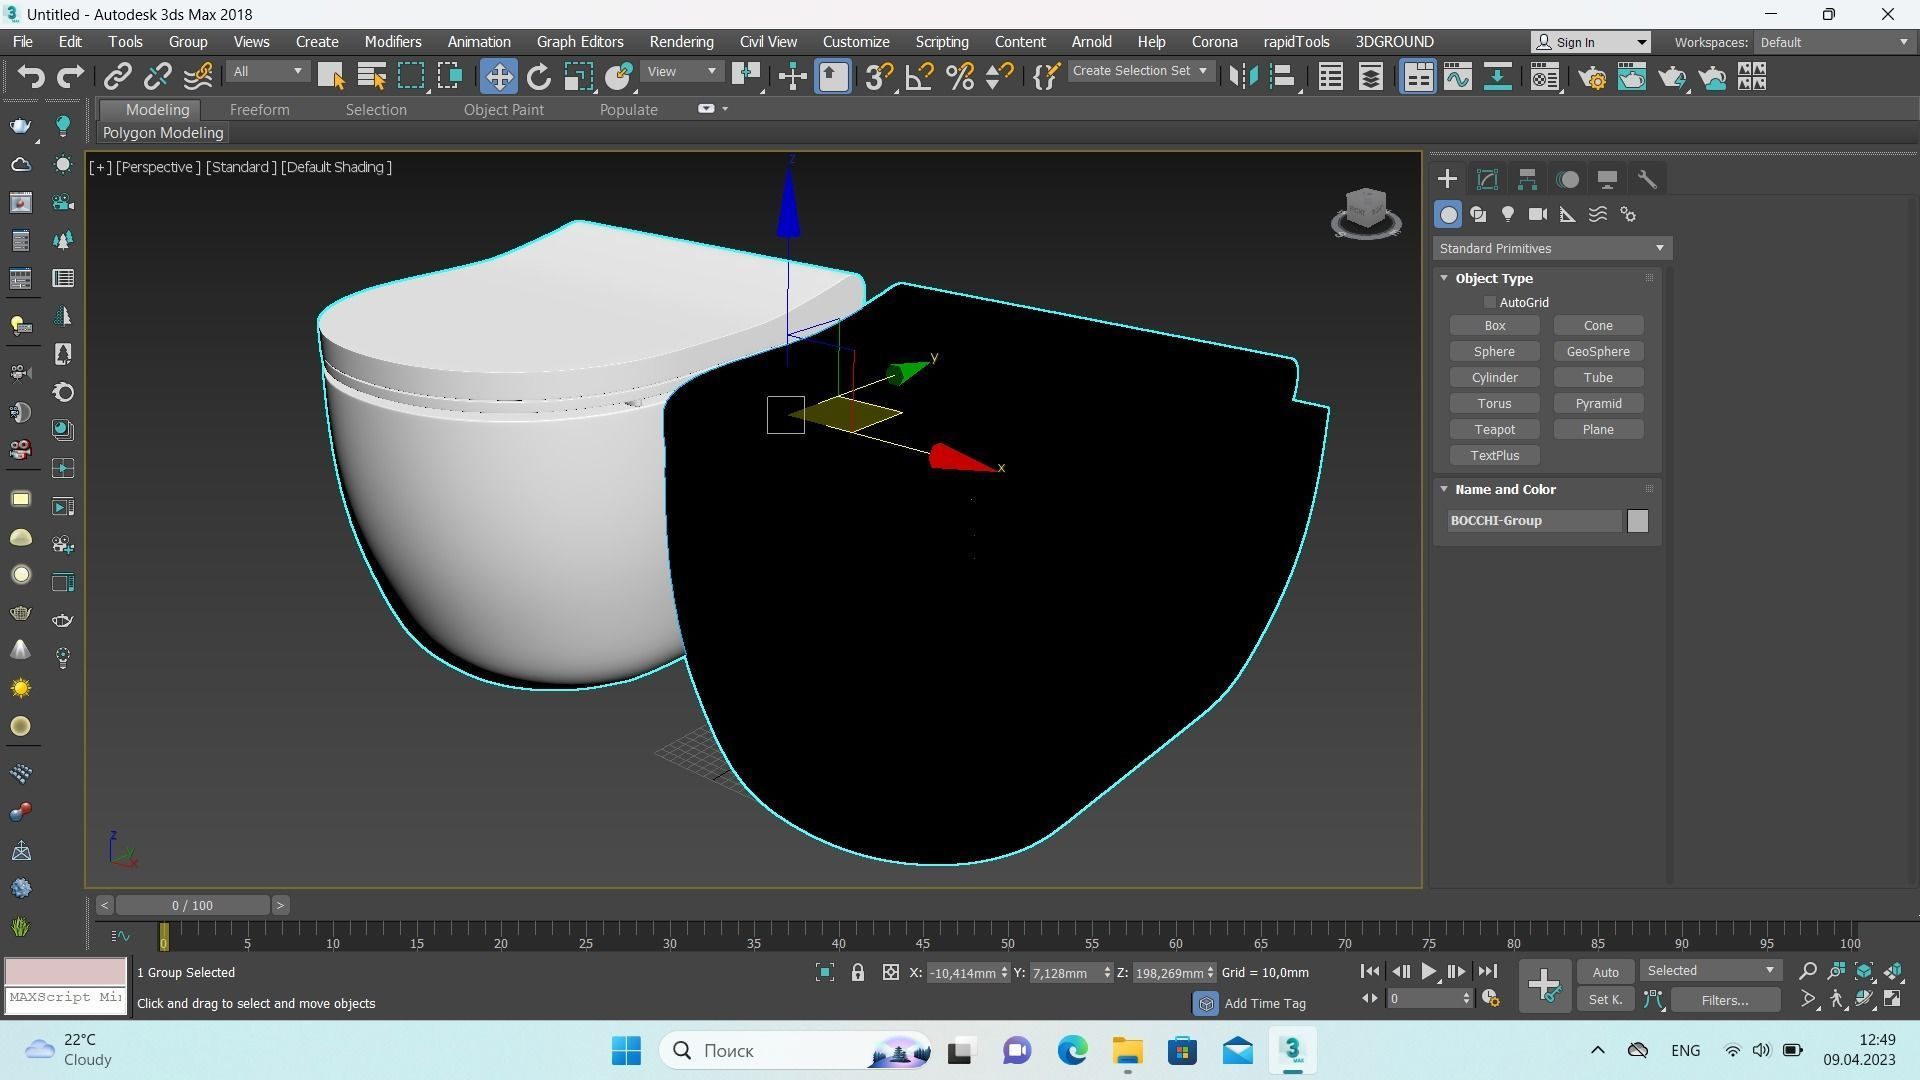Choose the Select and Rotate tool
1920x1080 pixels.
coord(538,77)
